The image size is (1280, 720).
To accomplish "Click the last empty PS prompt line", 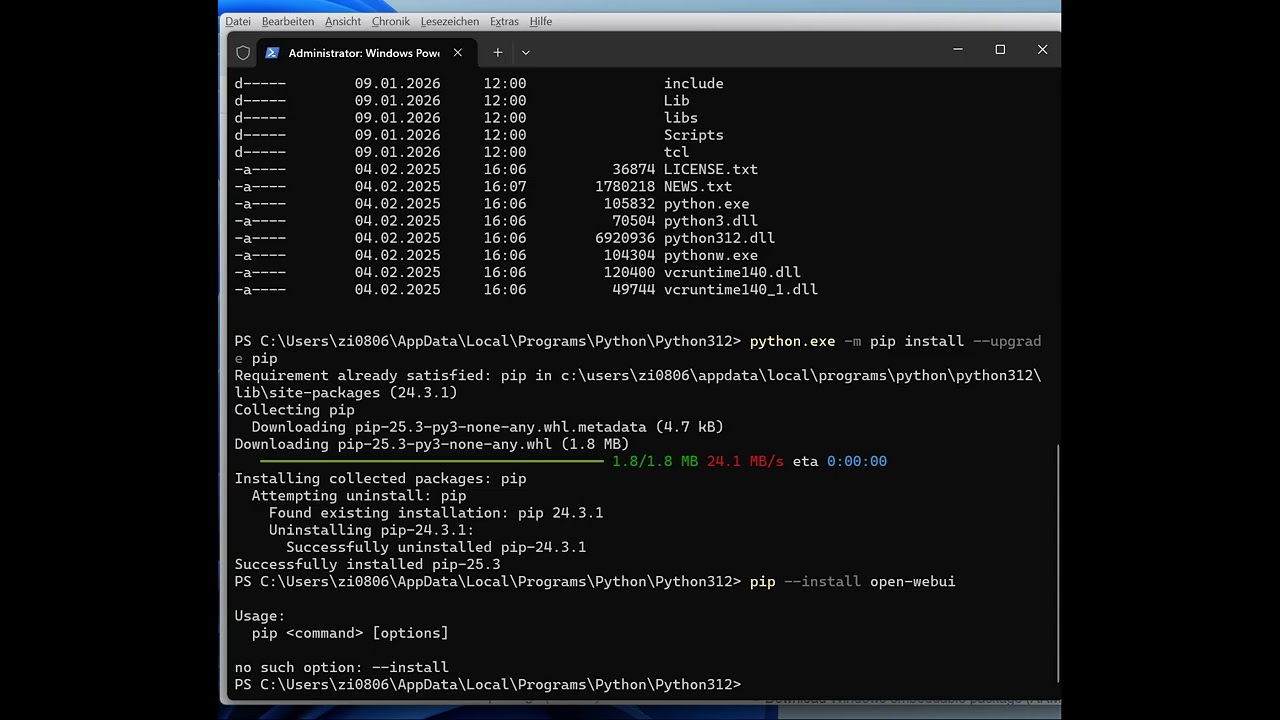I will pyautogui.click(x=488, y=684).
